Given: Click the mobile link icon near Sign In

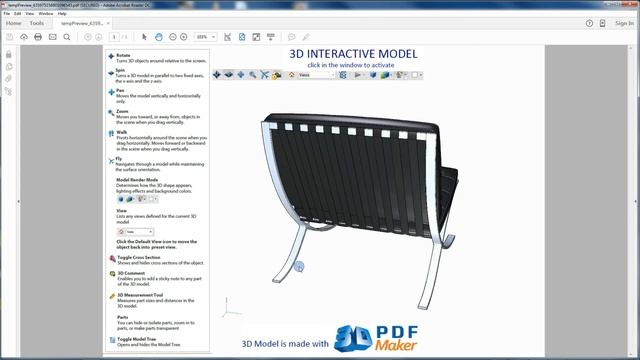Looking at the screenshot, I should 602,23.
